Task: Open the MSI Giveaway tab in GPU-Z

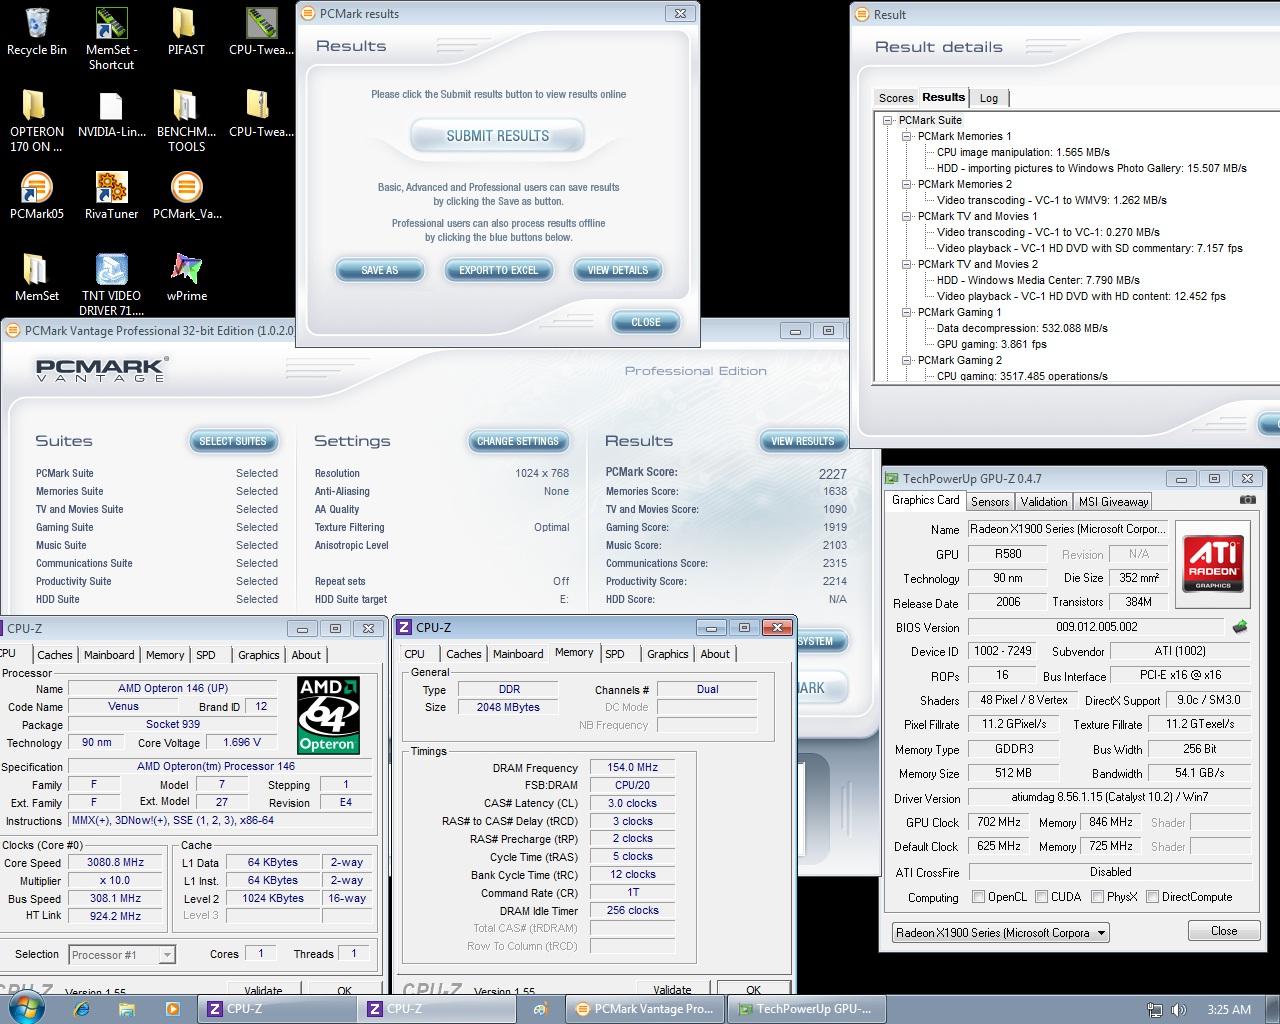Action: tap(1113, 502)
